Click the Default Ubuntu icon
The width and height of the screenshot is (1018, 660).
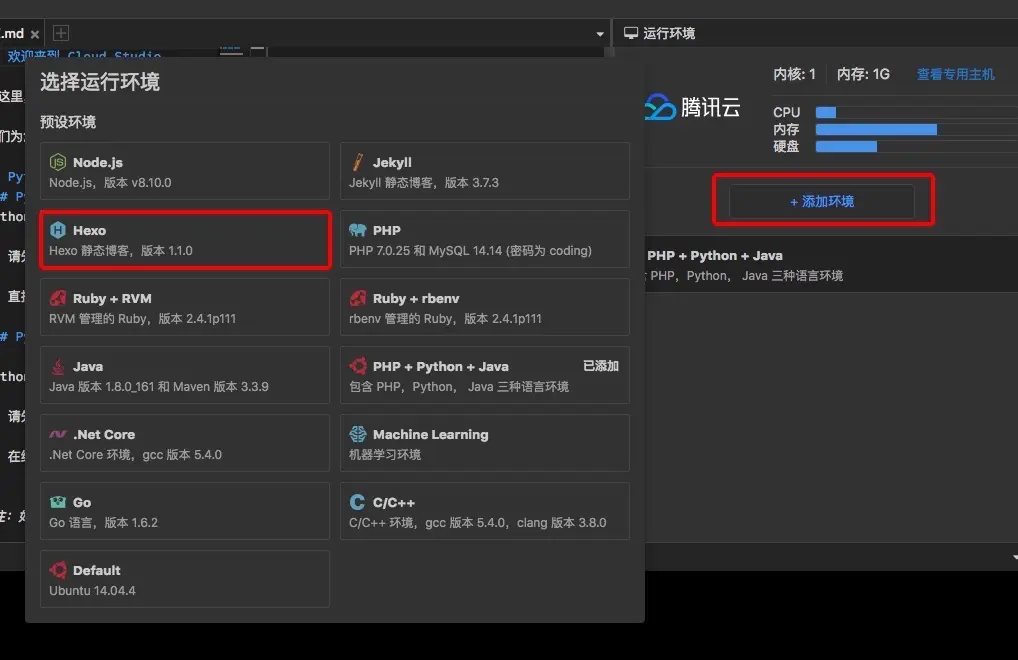(58, 570)
